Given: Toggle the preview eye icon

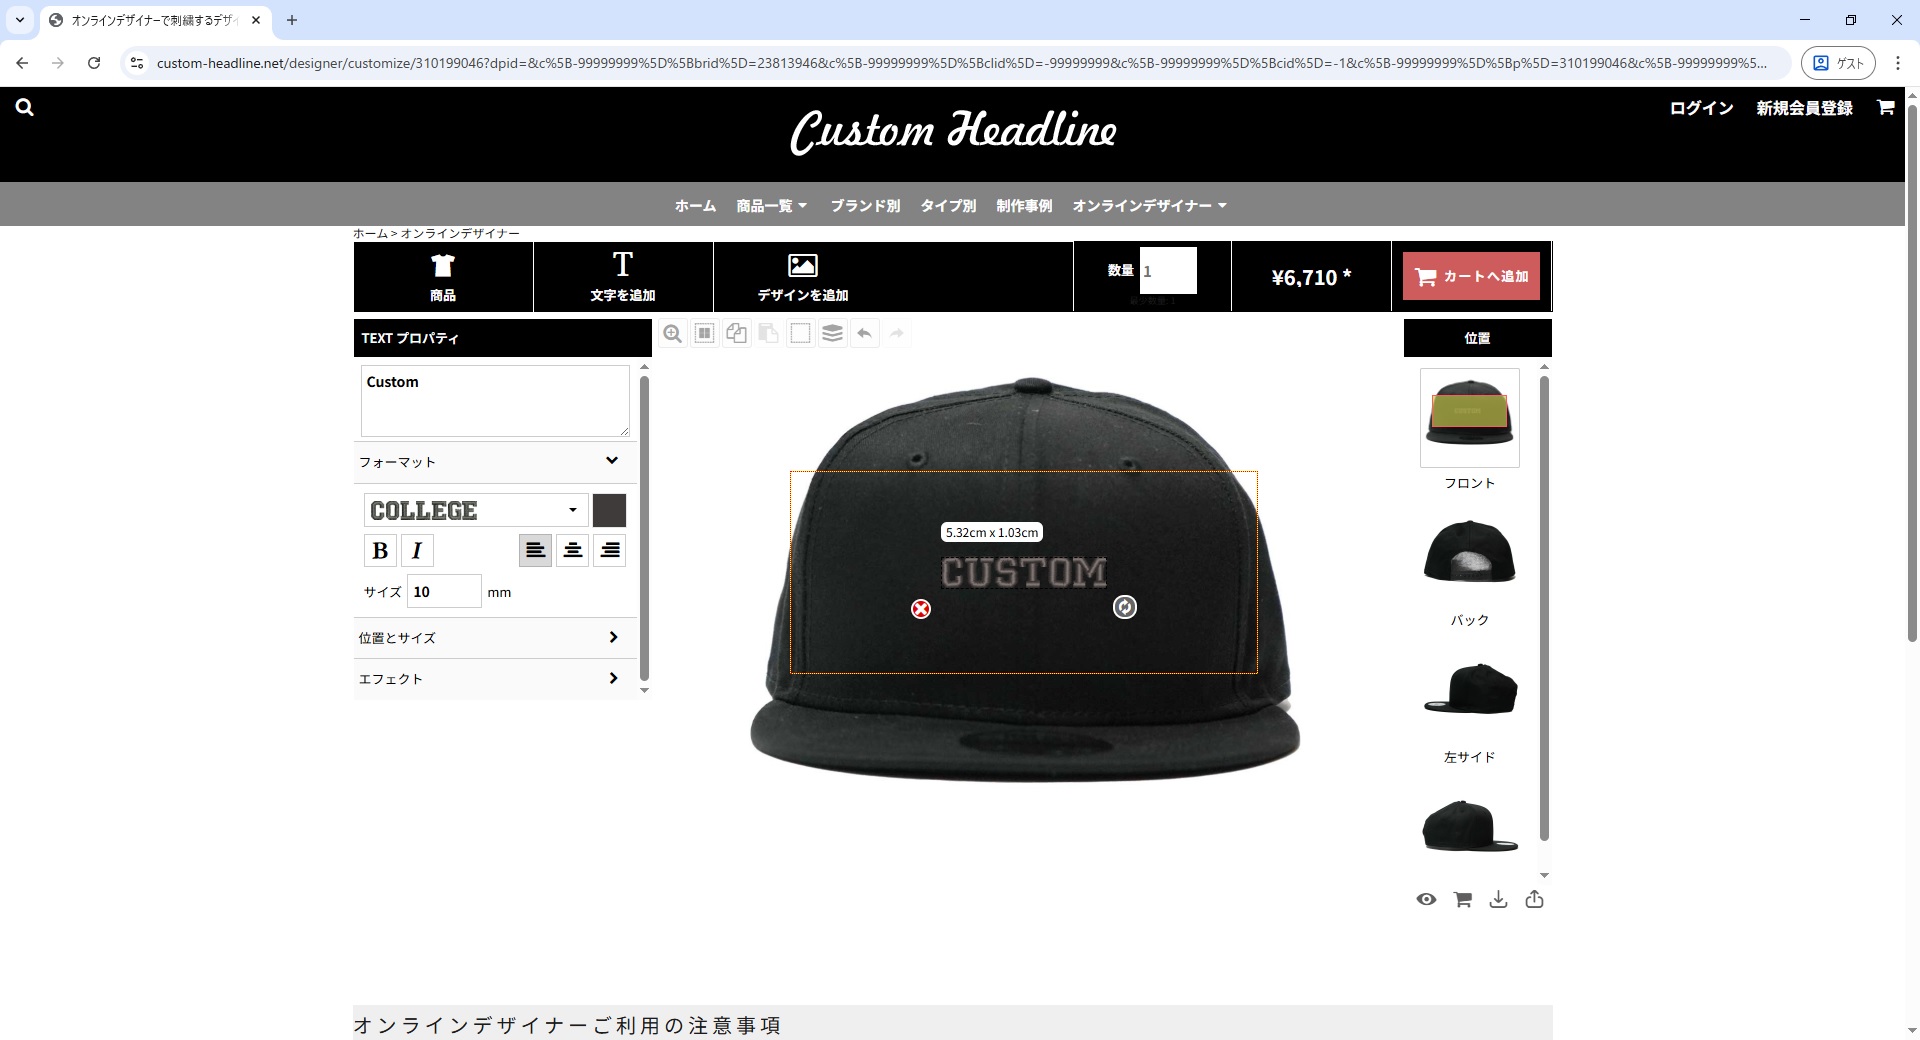Looking at the screenshot, I should tap(1426, 900).
